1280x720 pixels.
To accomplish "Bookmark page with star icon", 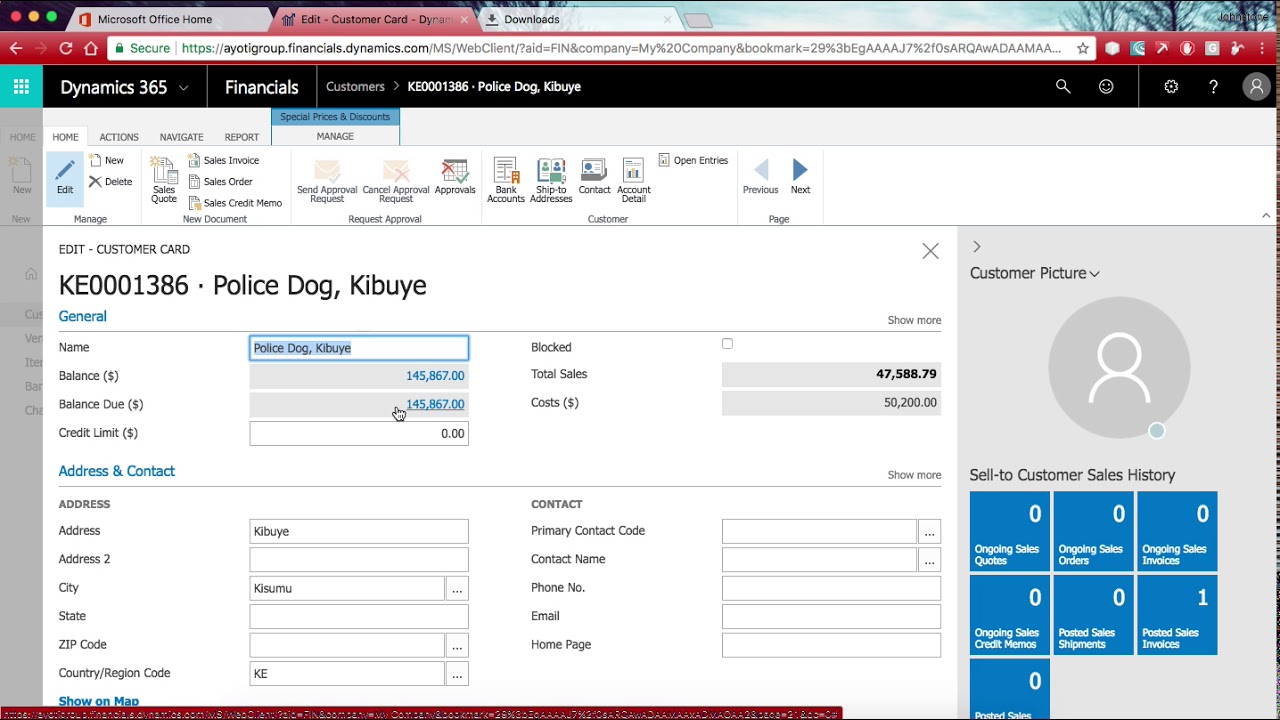I will coord(1083,48).
